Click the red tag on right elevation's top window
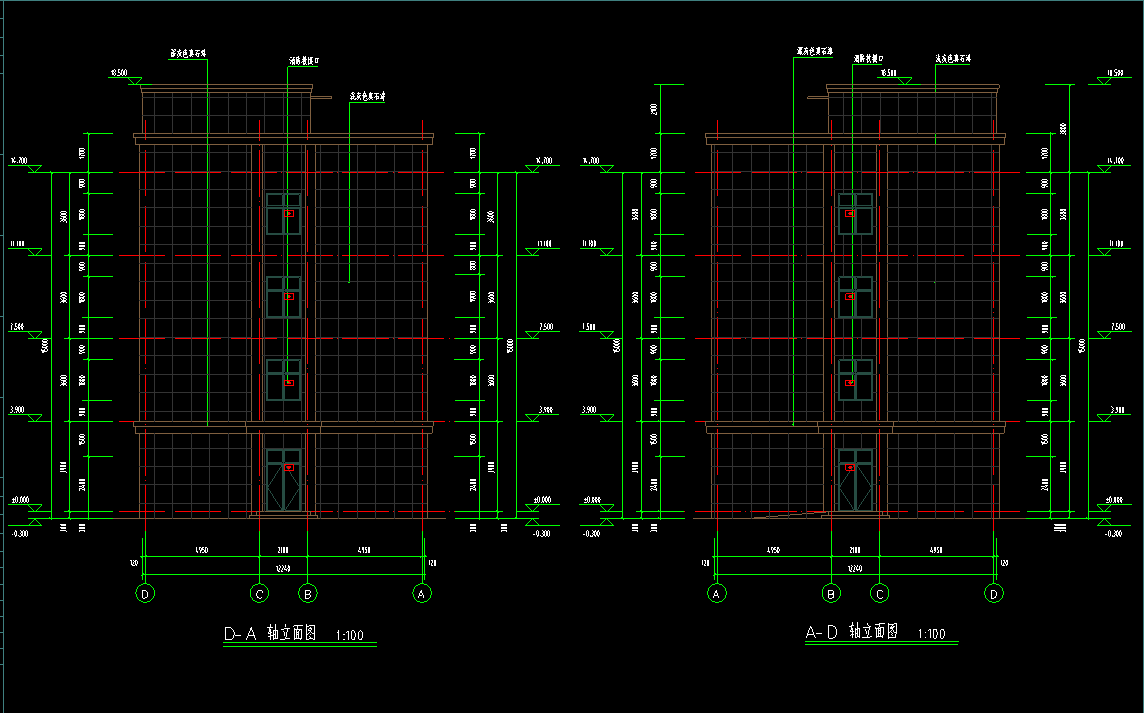 (x=850, y=213)
